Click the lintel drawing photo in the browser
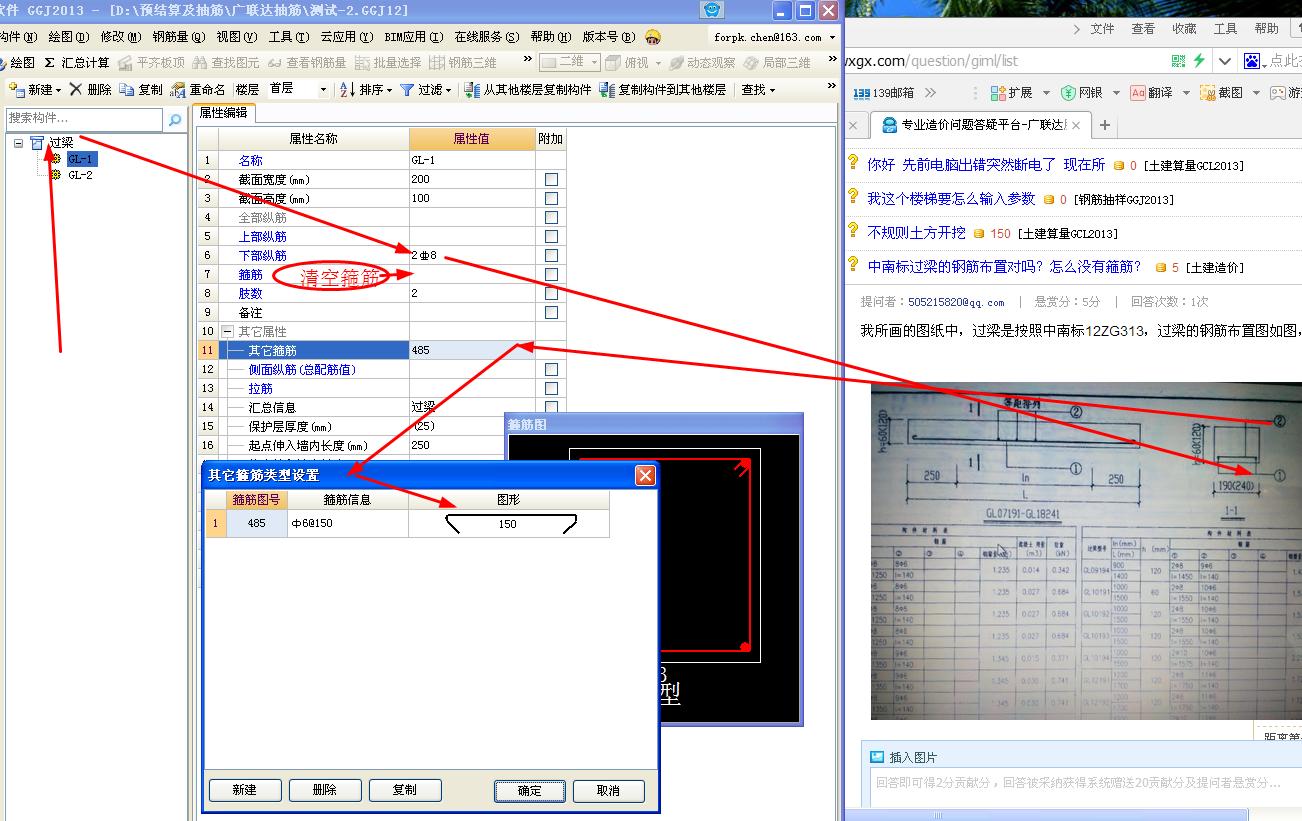This screenshot has width=1302, height=821. pyautogui.click(x=1086, y=550)
